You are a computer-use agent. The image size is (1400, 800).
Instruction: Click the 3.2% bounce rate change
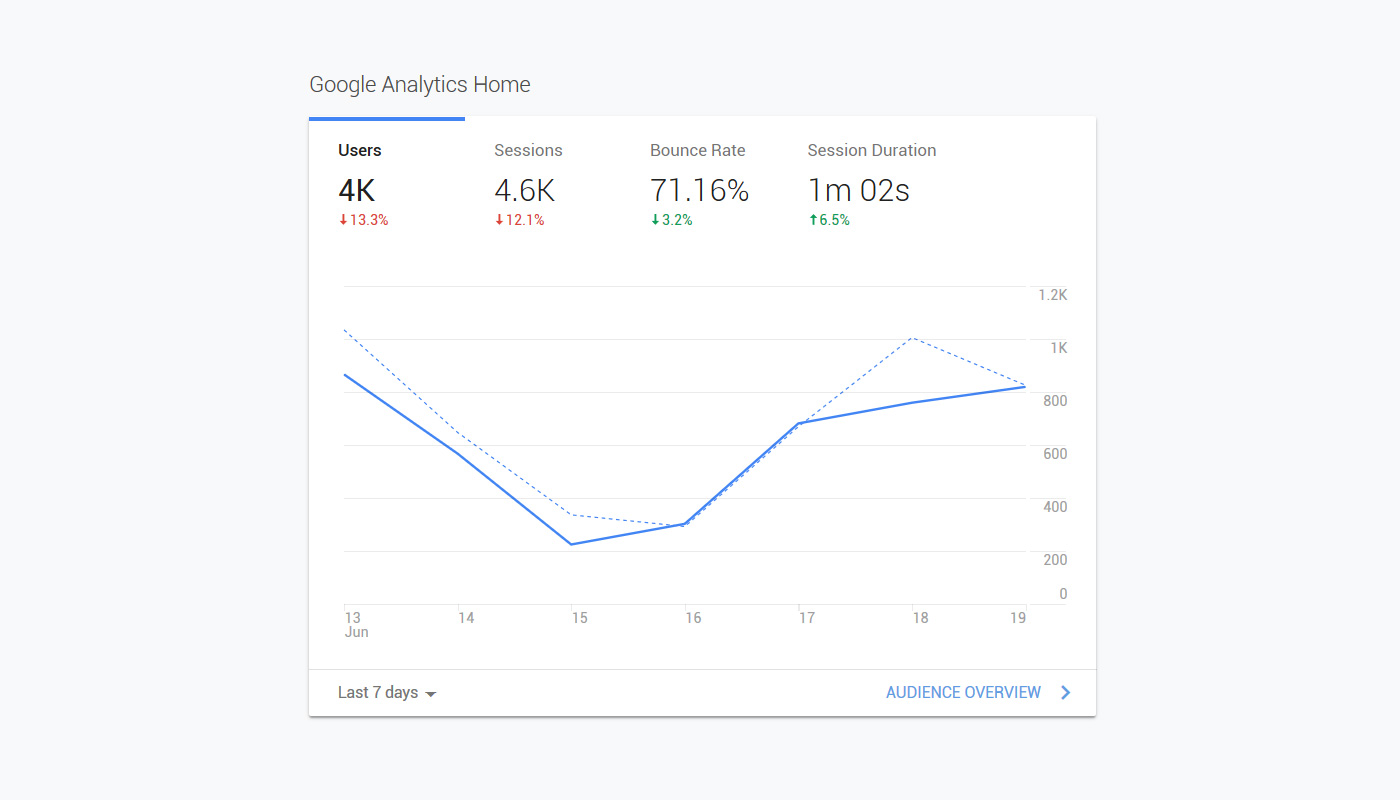[x=671, y=220]
